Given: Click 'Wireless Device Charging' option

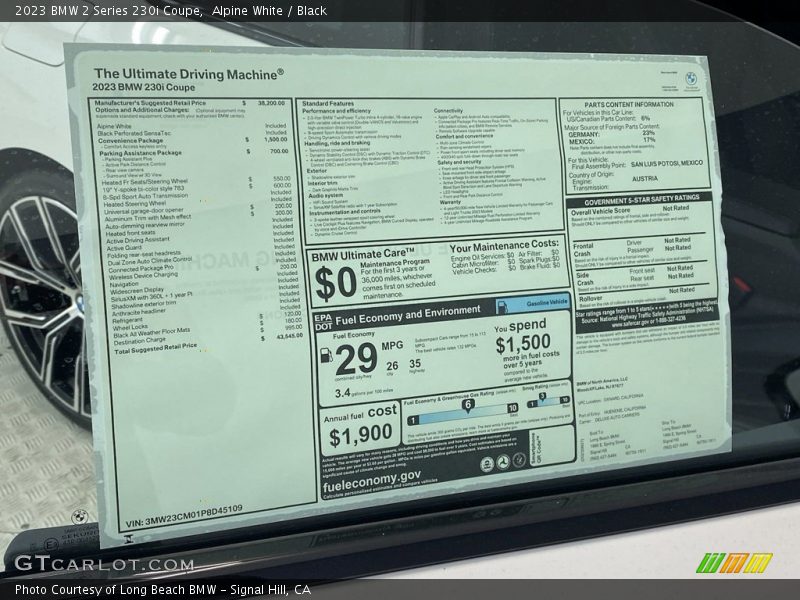Looking at the screenshot, I should tap(143, 276).
